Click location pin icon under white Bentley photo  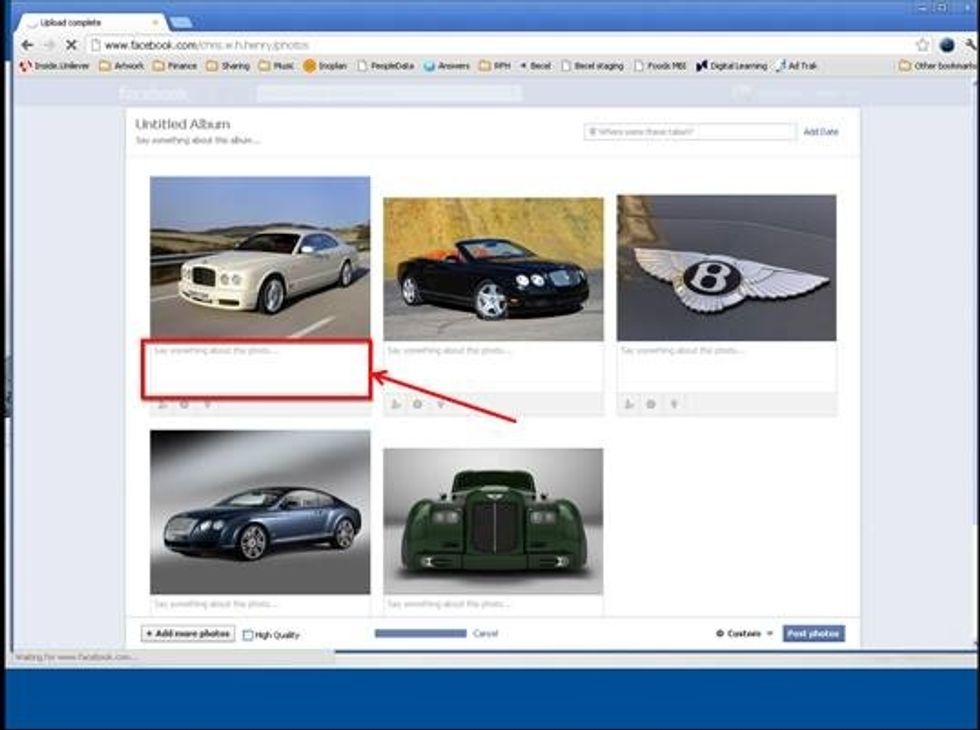click(x=208, y=405)
